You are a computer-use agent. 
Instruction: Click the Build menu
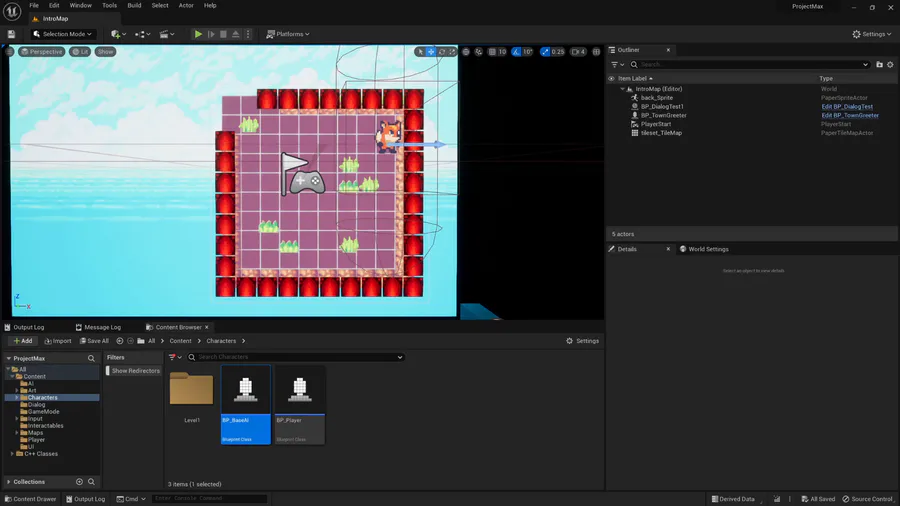pos(134,5)
